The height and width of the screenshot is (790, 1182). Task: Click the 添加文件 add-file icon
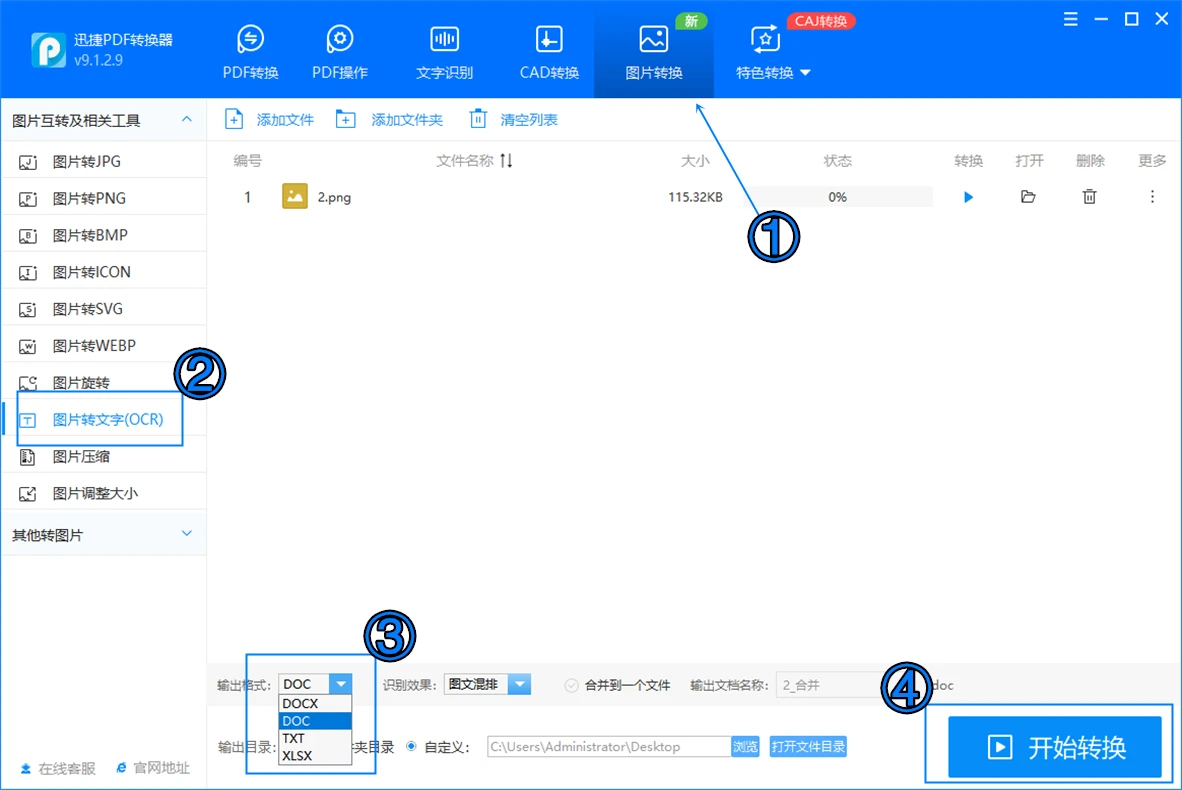pos(234,119)
